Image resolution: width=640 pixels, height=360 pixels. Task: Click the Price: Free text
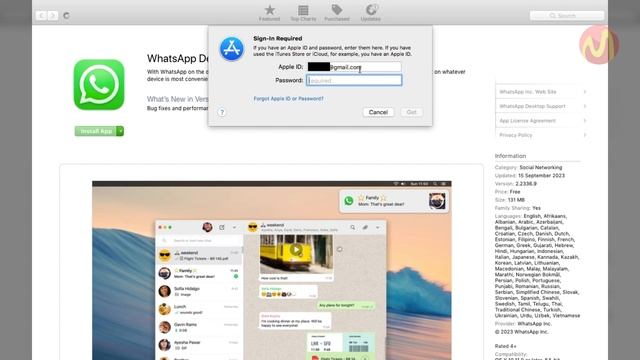[507, 192]
